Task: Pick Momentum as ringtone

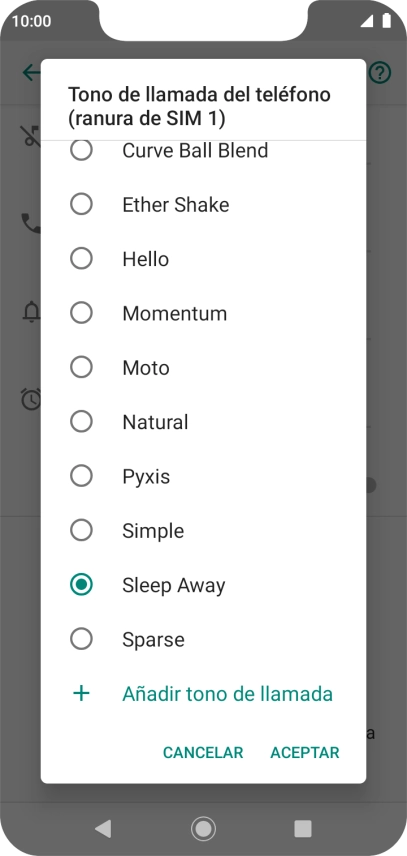Action: [81, 313]
